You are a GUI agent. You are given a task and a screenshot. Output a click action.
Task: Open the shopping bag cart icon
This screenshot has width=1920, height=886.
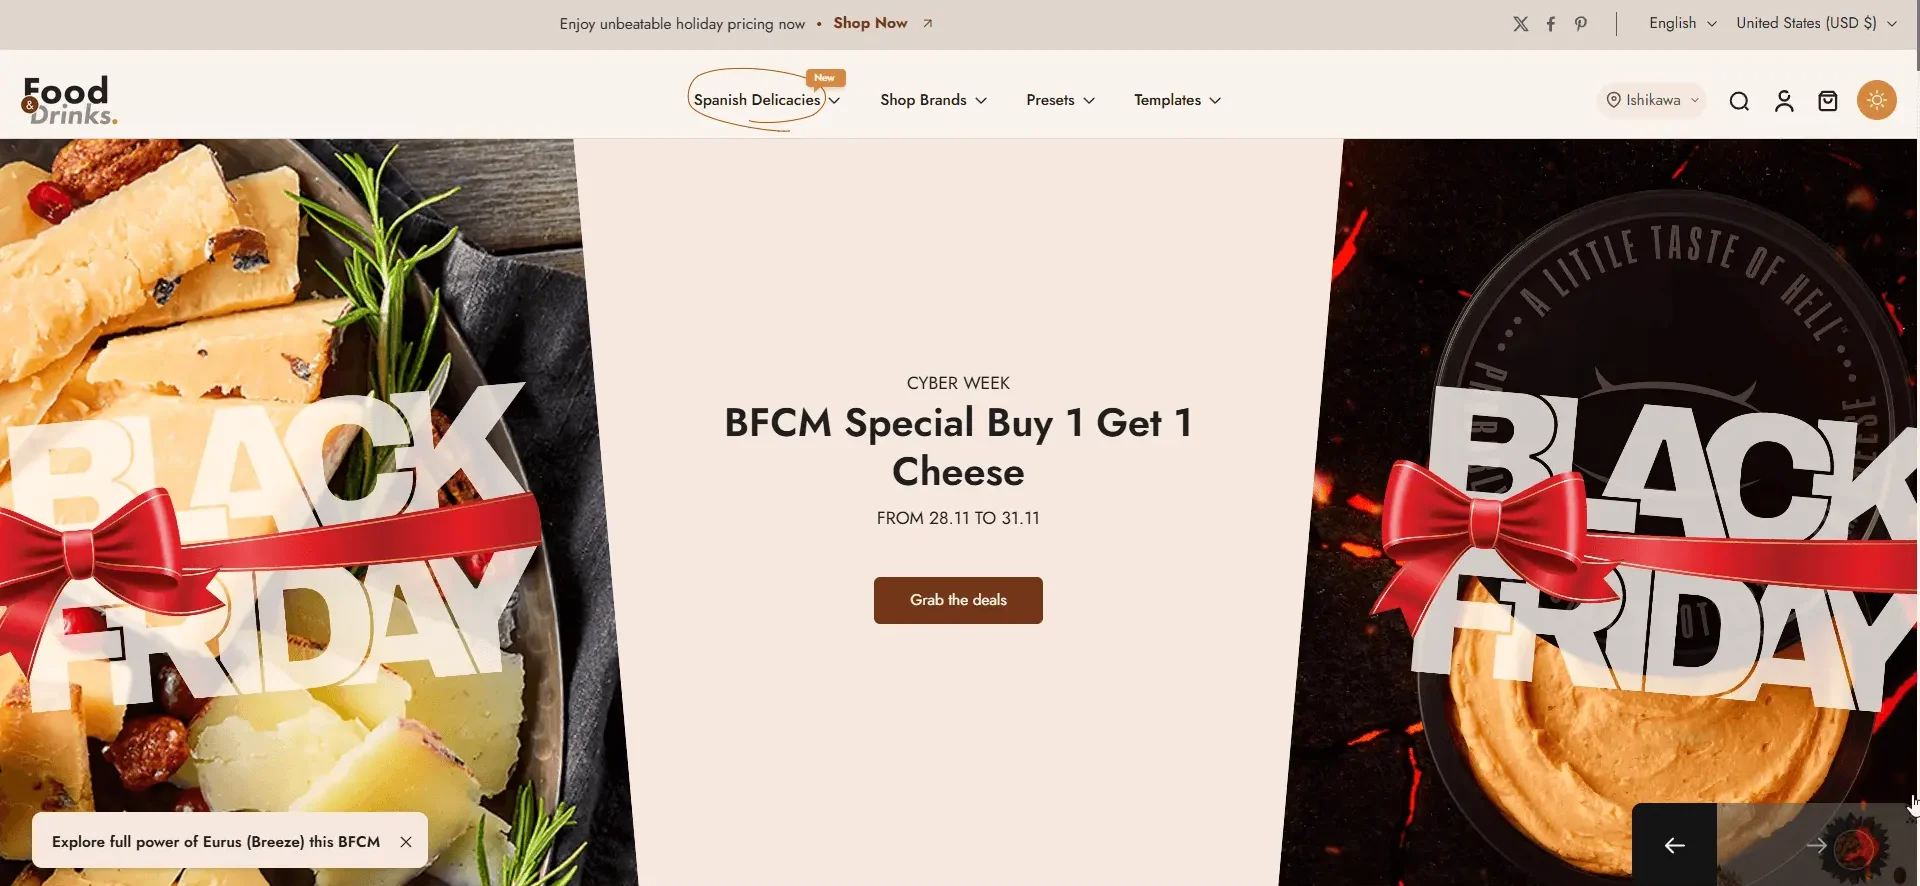[1828, 101]
